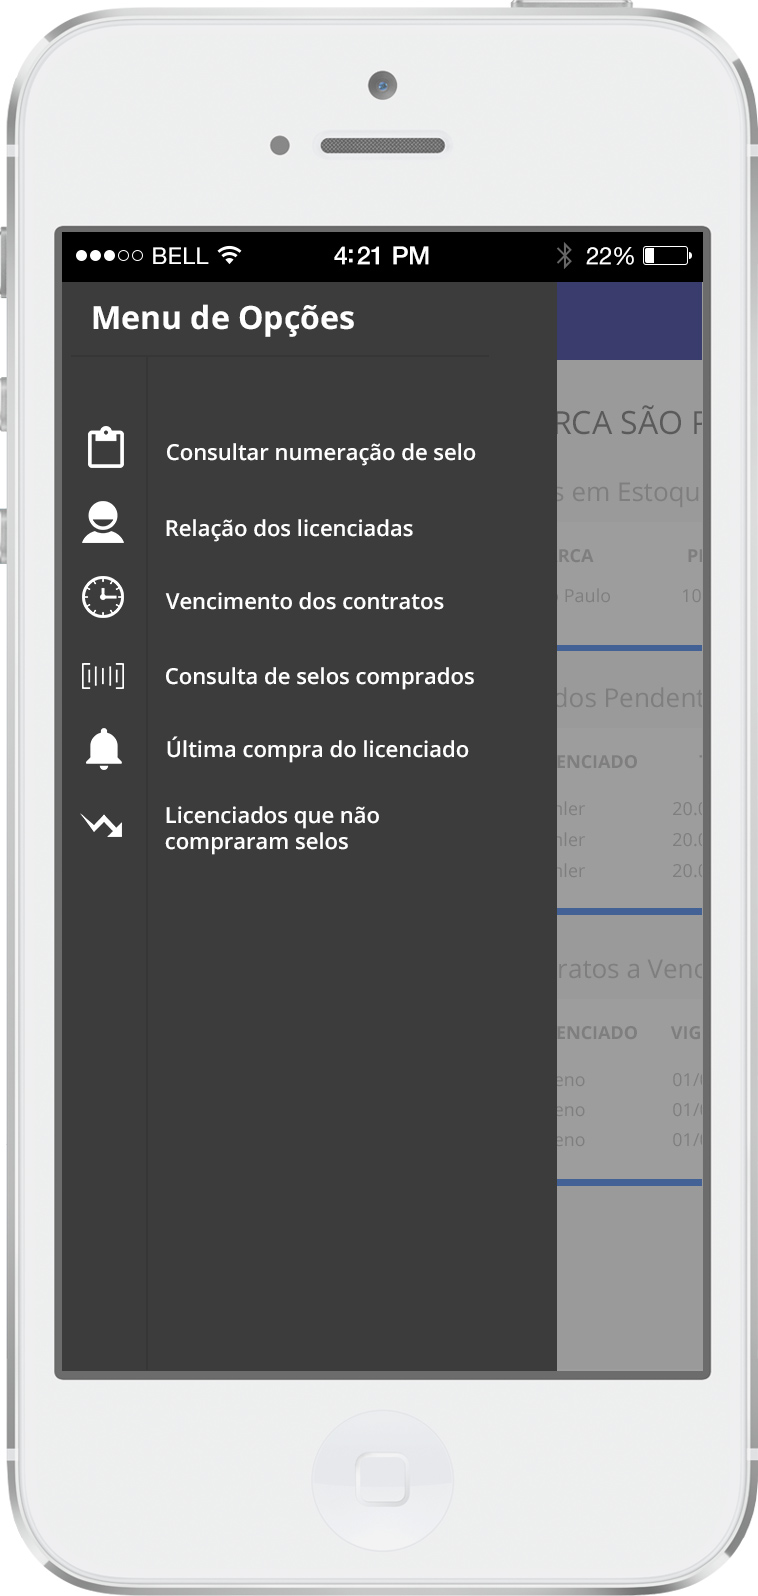
Task: Tap the battery indicator in status bar
Action: pos(667,256)
